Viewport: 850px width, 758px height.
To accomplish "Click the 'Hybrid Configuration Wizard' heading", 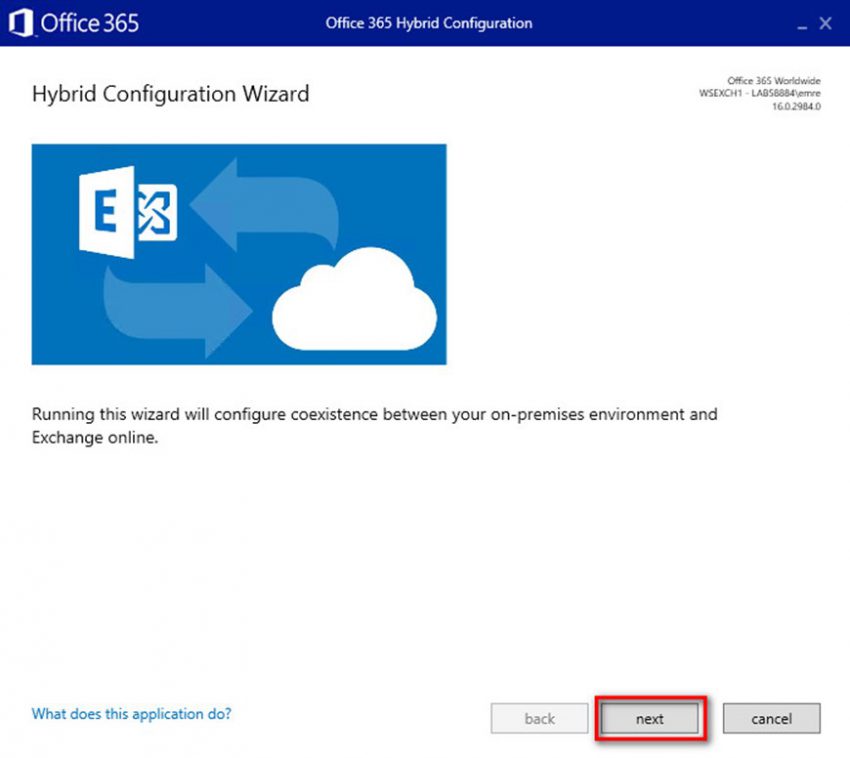I will [171, 94].
